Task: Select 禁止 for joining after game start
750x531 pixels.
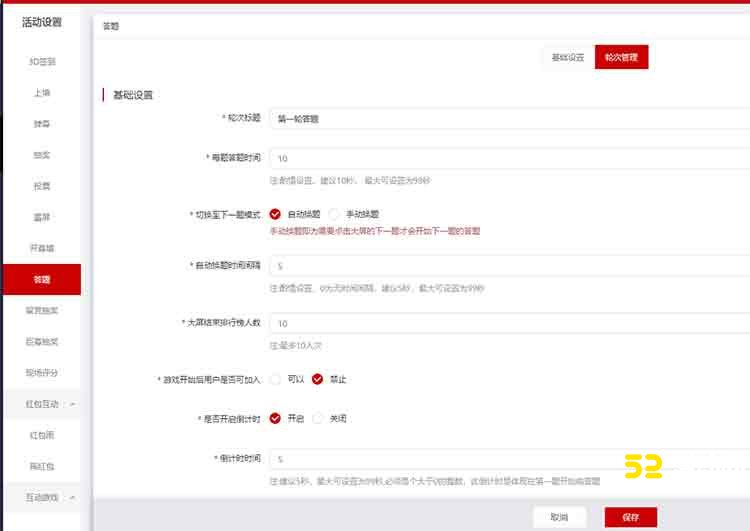Action: coord(317,379)
